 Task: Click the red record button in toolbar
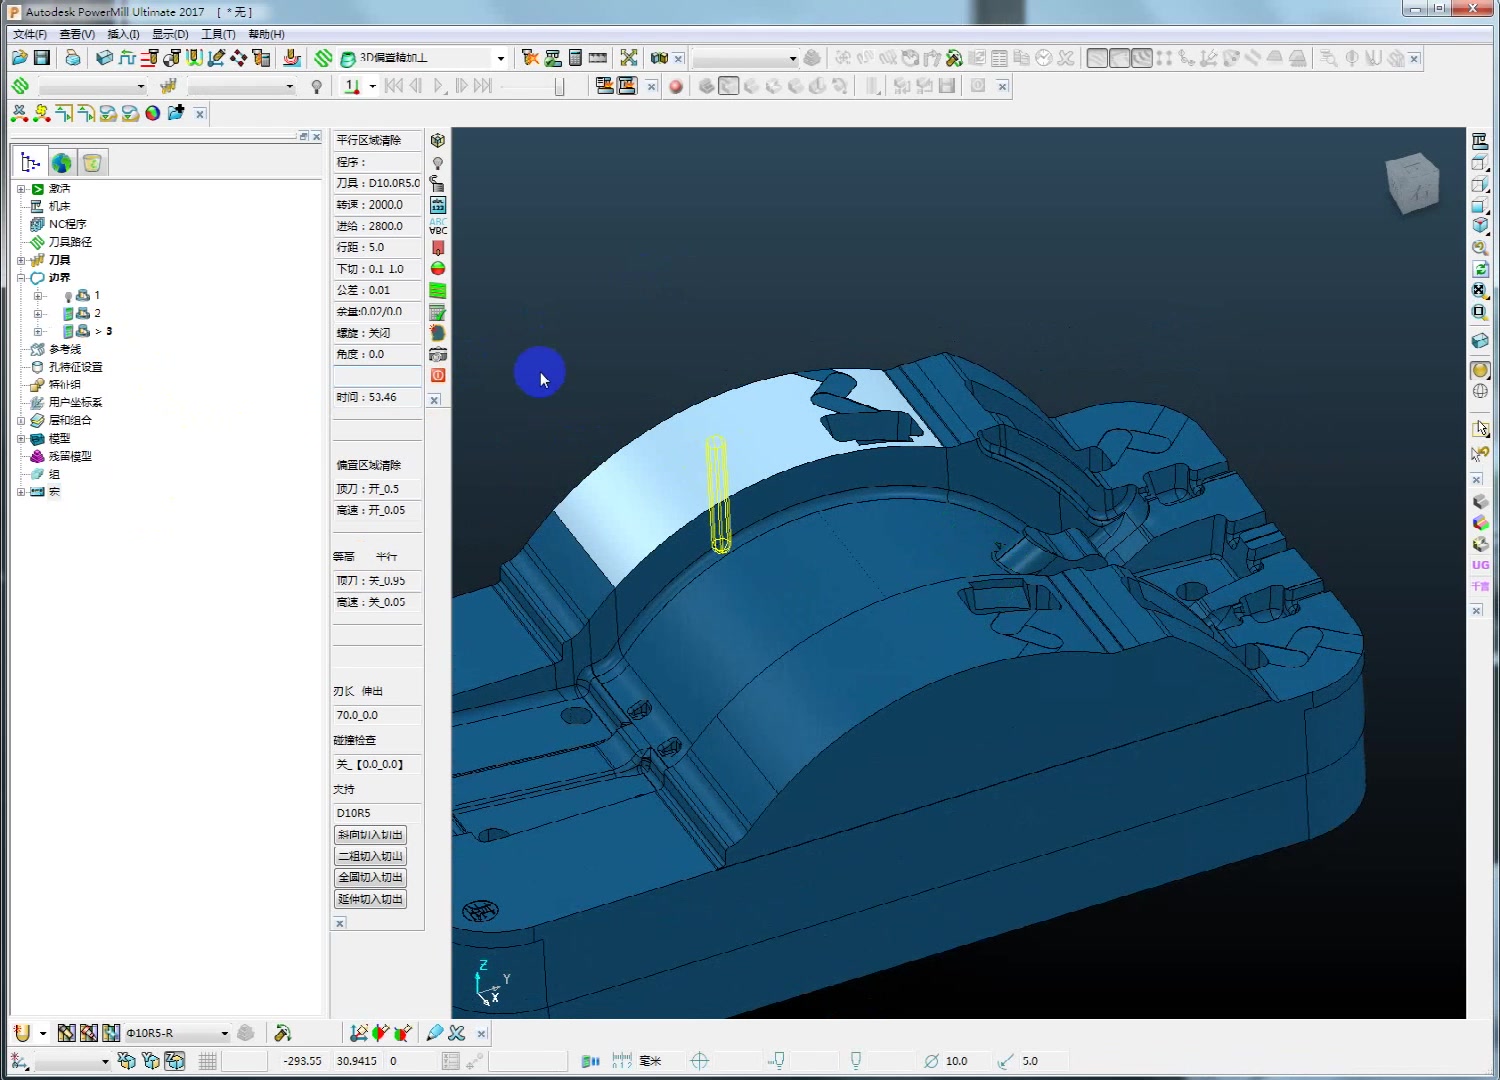(676, 87)
